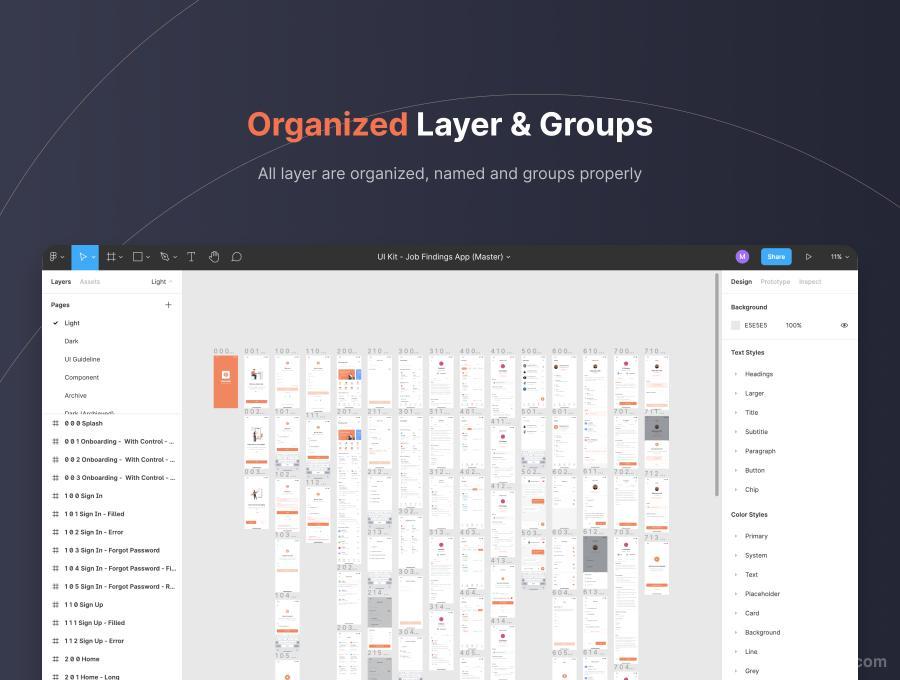Click the user avatar M

pyautogui.click(x=742, y=257)
